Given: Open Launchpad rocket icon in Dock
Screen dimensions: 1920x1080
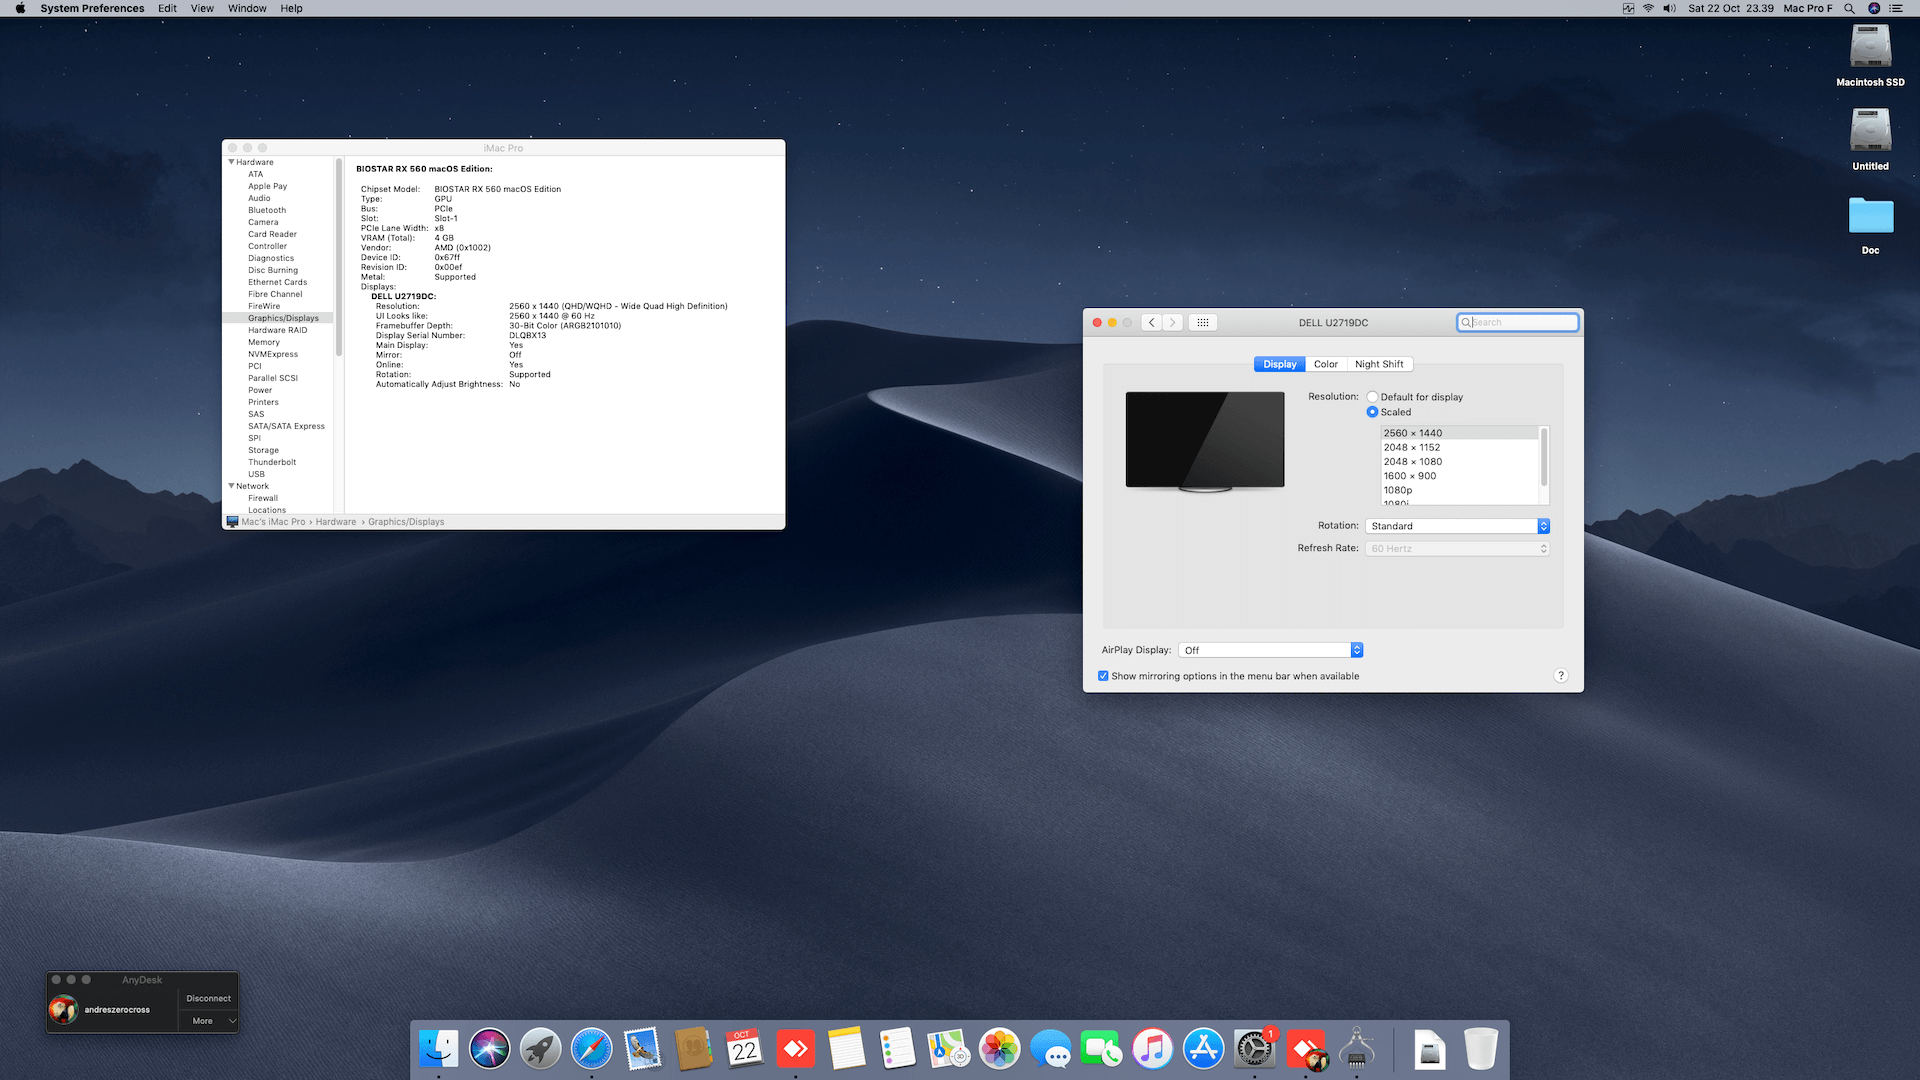Looking at the screenshot, I should tap(541, 1049).
